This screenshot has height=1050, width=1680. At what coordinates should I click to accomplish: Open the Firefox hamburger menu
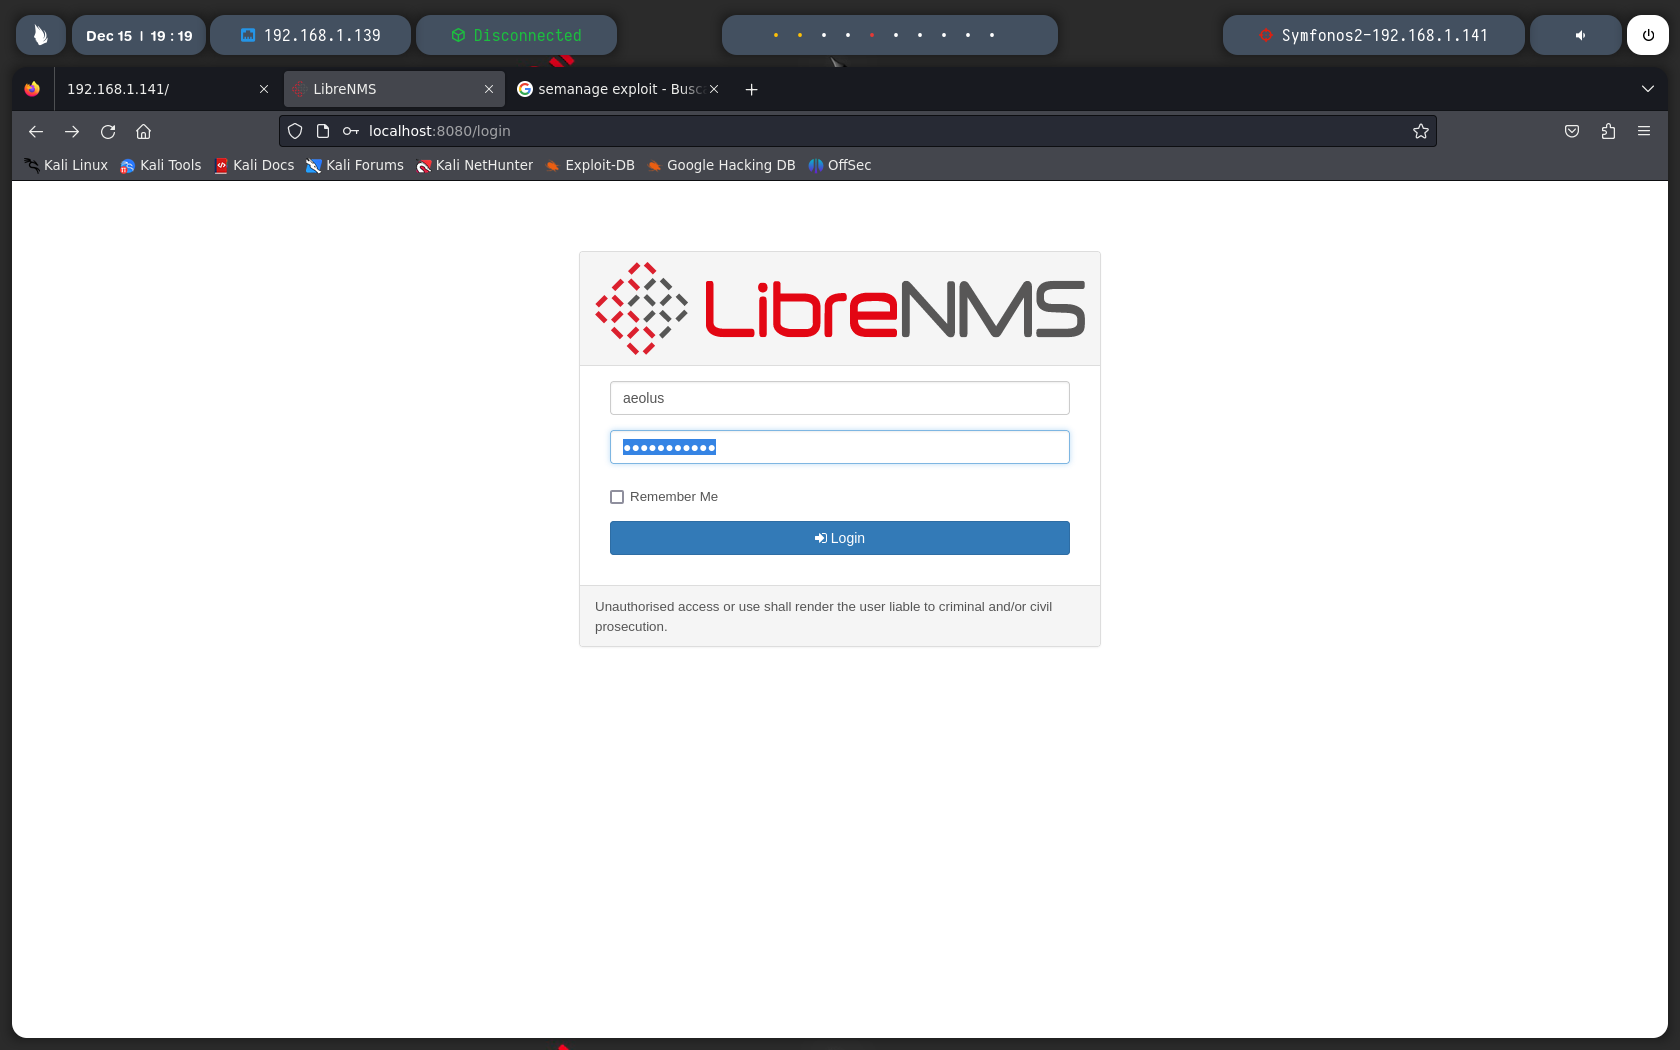(1644, 132)
